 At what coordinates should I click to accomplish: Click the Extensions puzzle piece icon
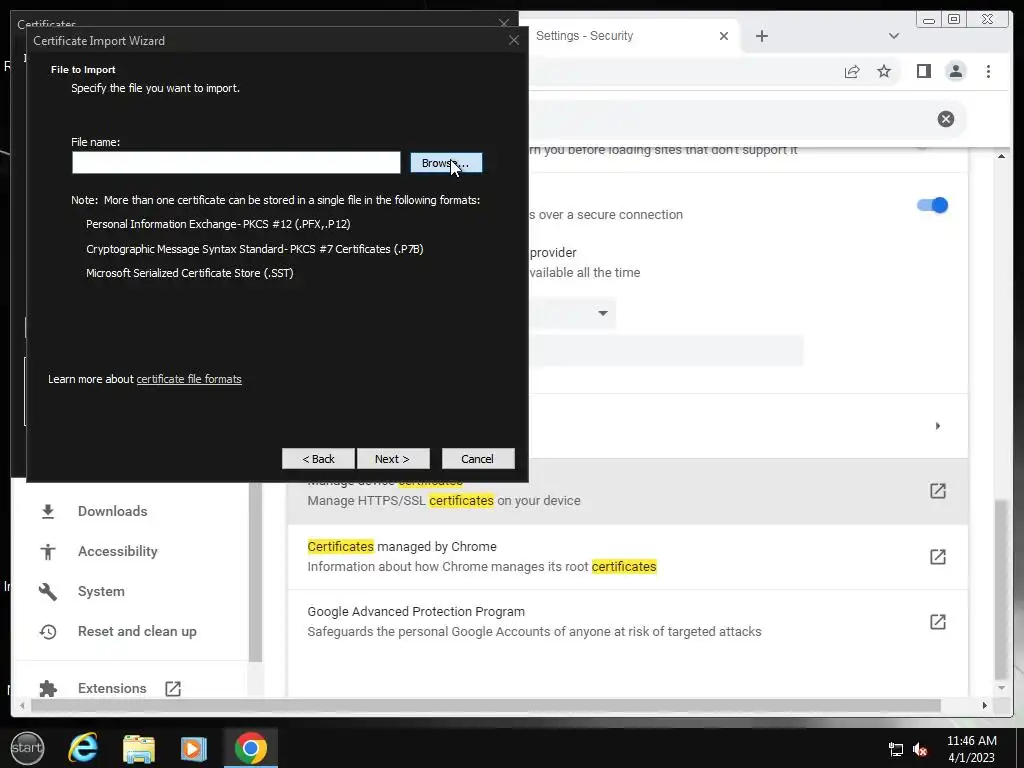[x=48, y=688]
